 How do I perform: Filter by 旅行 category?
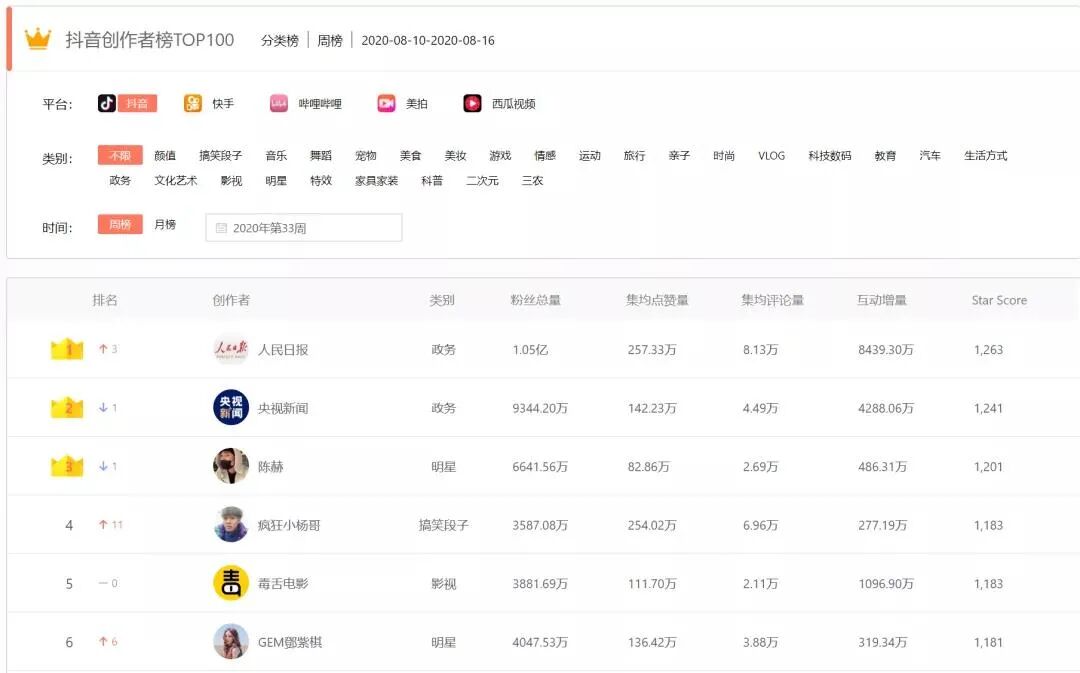point(634,156)
